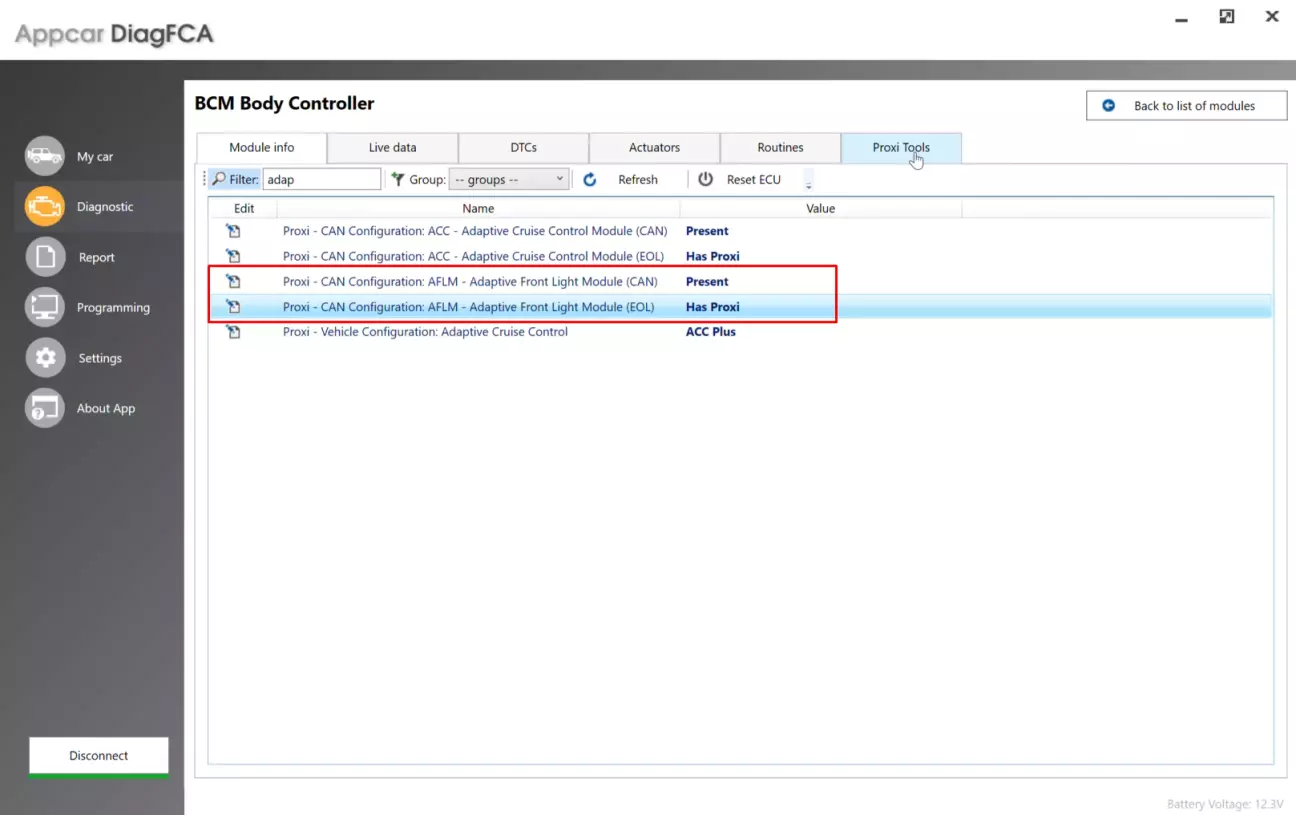This screenshot has width=1296, height=815.
Task: Click the Programming monitor icon
Action: [x=45, y=307]
